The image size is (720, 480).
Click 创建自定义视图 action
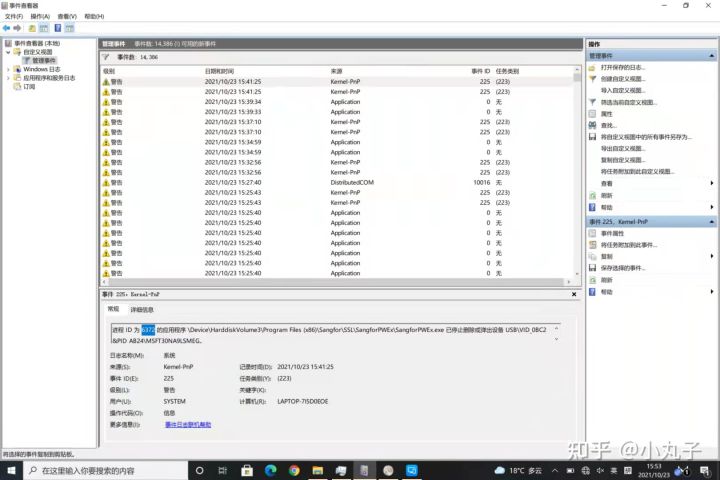pos(623,79)
